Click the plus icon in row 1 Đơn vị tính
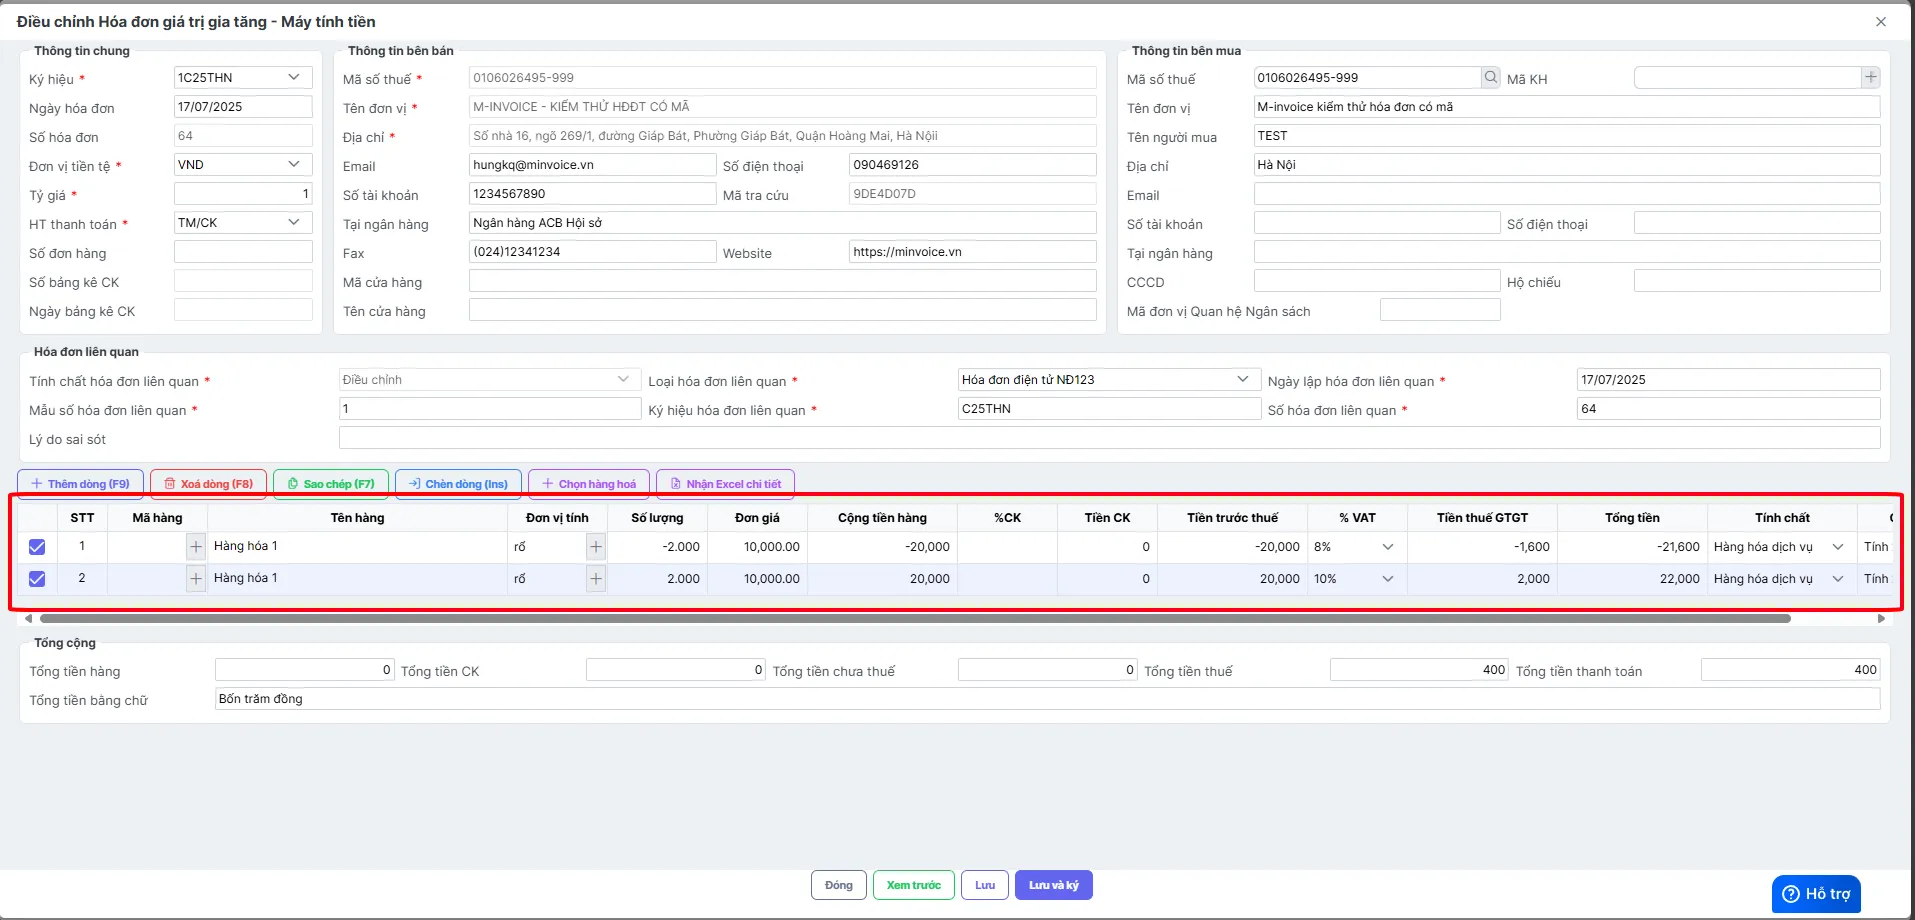Image resolution: width=1915 pixels, height=920 pixels. 596,547
